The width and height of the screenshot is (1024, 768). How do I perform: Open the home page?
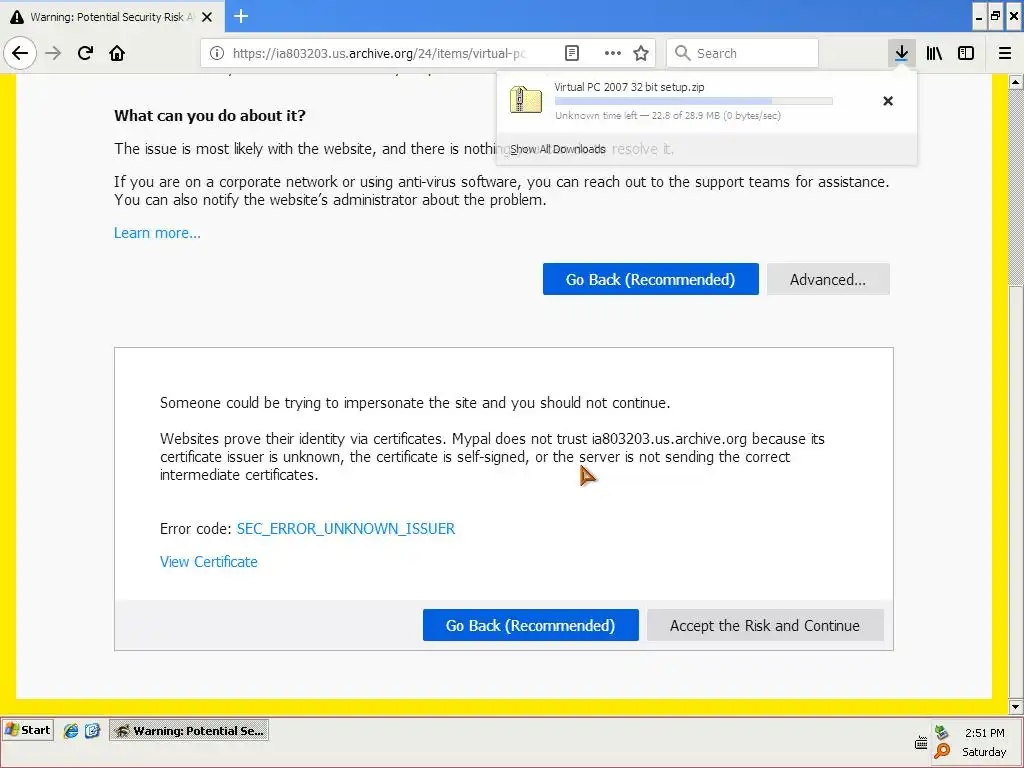tap(117, 53)
